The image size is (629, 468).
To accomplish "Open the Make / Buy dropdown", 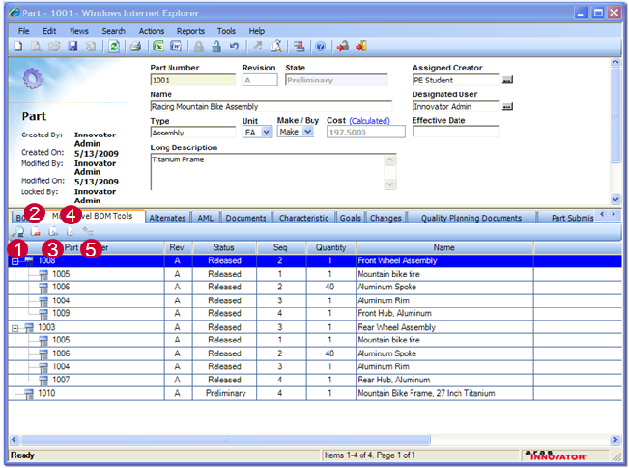I will pyautogui.click(x=308, y=132).
